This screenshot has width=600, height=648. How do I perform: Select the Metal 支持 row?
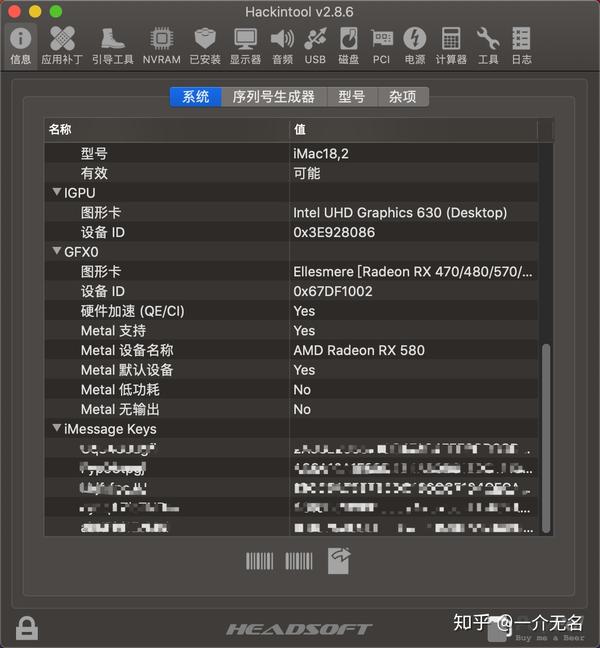point(291,331)
